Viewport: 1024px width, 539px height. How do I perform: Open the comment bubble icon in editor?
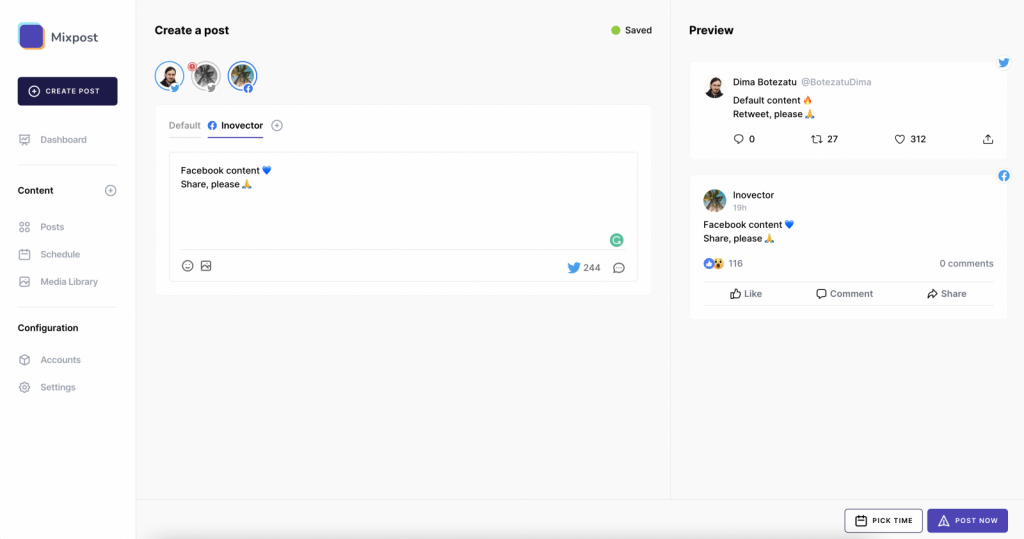coord(619,268)
